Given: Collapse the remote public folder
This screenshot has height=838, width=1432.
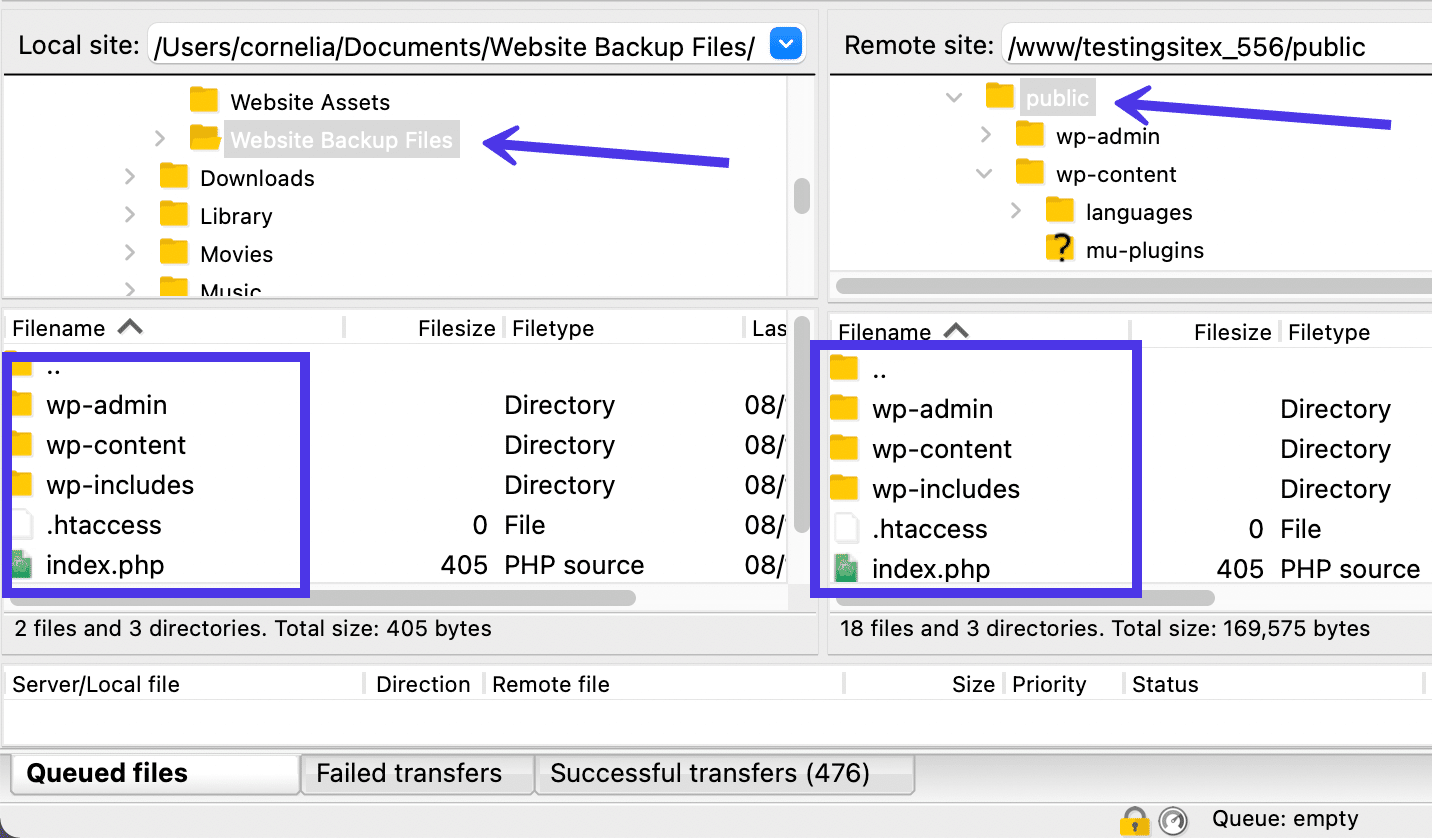Looking at the screenshot, I should (954, 97).
